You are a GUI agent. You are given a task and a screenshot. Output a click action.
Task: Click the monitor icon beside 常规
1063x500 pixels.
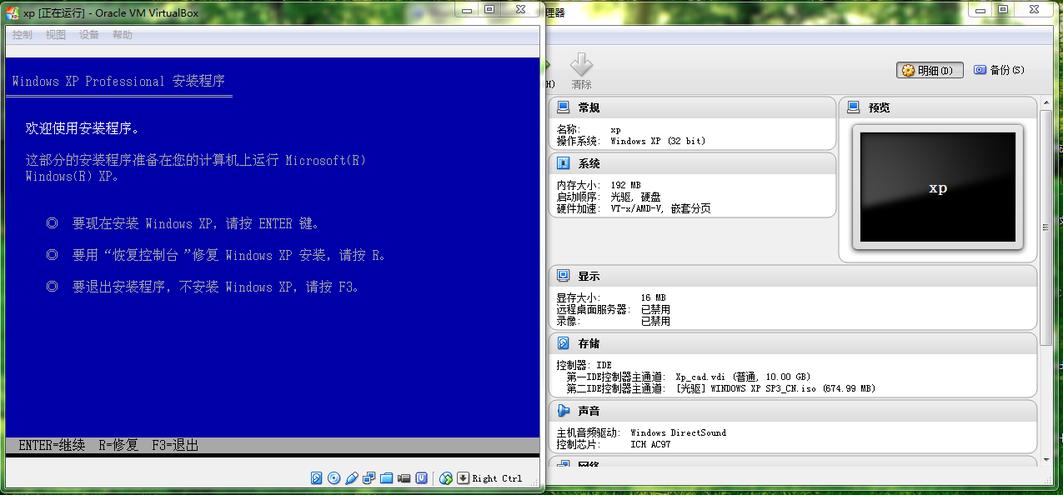(x=563, y=108)
